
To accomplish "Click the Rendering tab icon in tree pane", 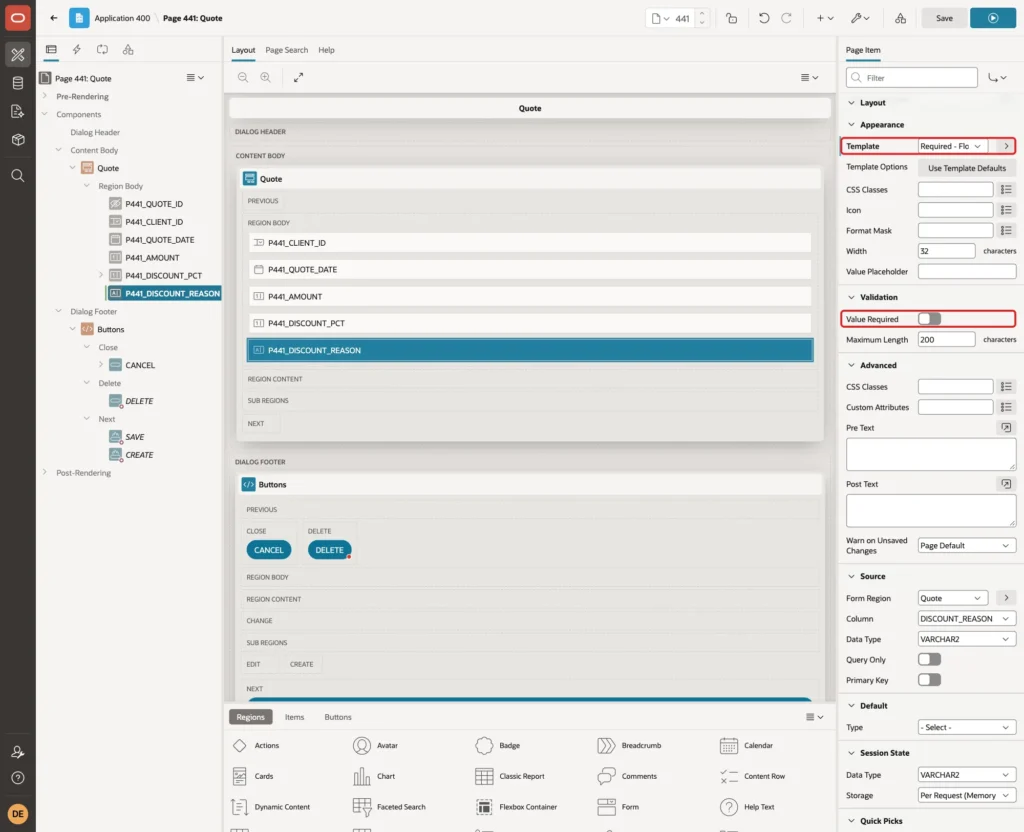I will (x=51, y=50).
